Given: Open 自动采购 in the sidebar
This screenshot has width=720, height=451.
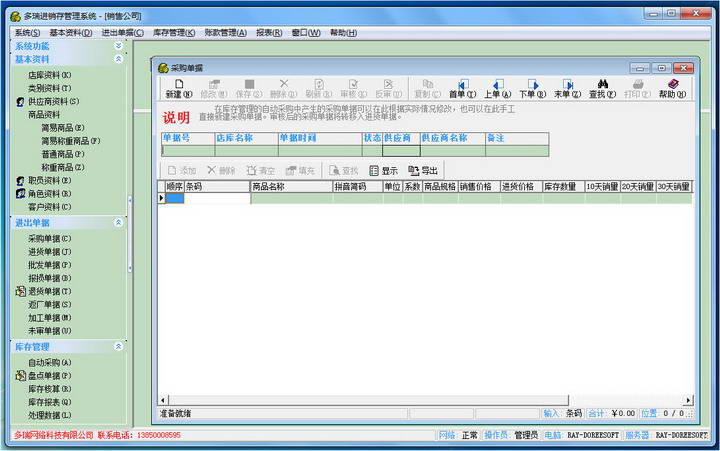Looking at the screenshot, I should [50, 362].
